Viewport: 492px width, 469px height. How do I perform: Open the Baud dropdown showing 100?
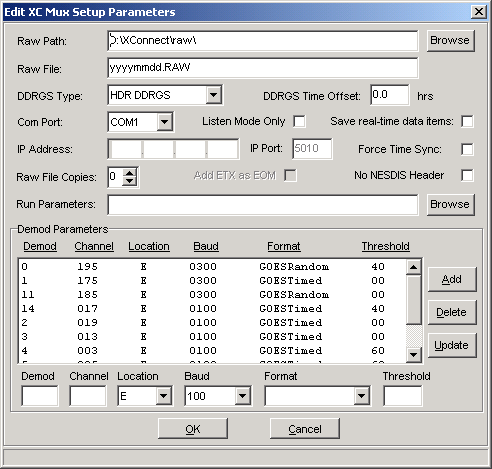click(x=242, y=396)
